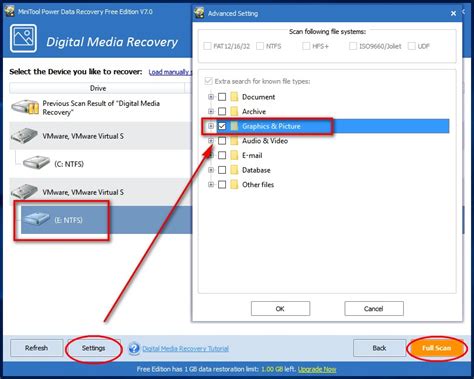Image resolution: width=474 pixels, height=379 pixels.
Task: Select the Document label
Action: pyautogui.click(x=258, y=97)
